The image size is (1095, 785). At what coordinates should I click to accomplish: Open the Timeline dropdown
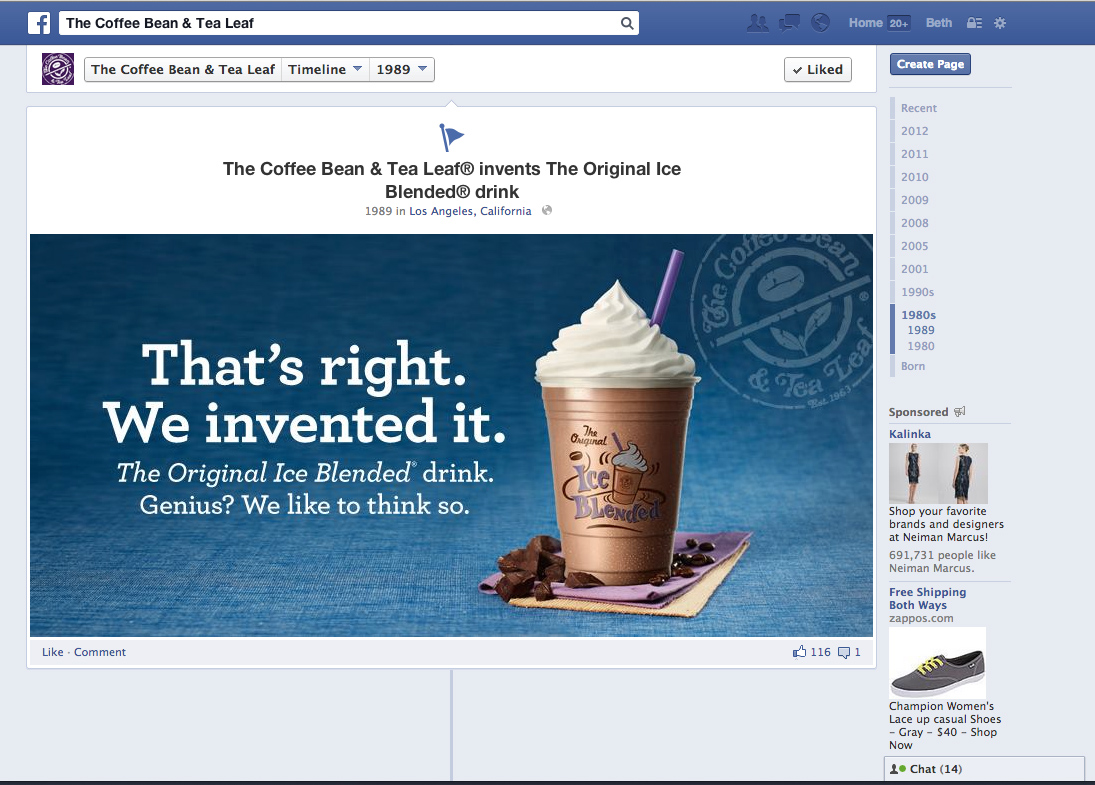(325, 69)
